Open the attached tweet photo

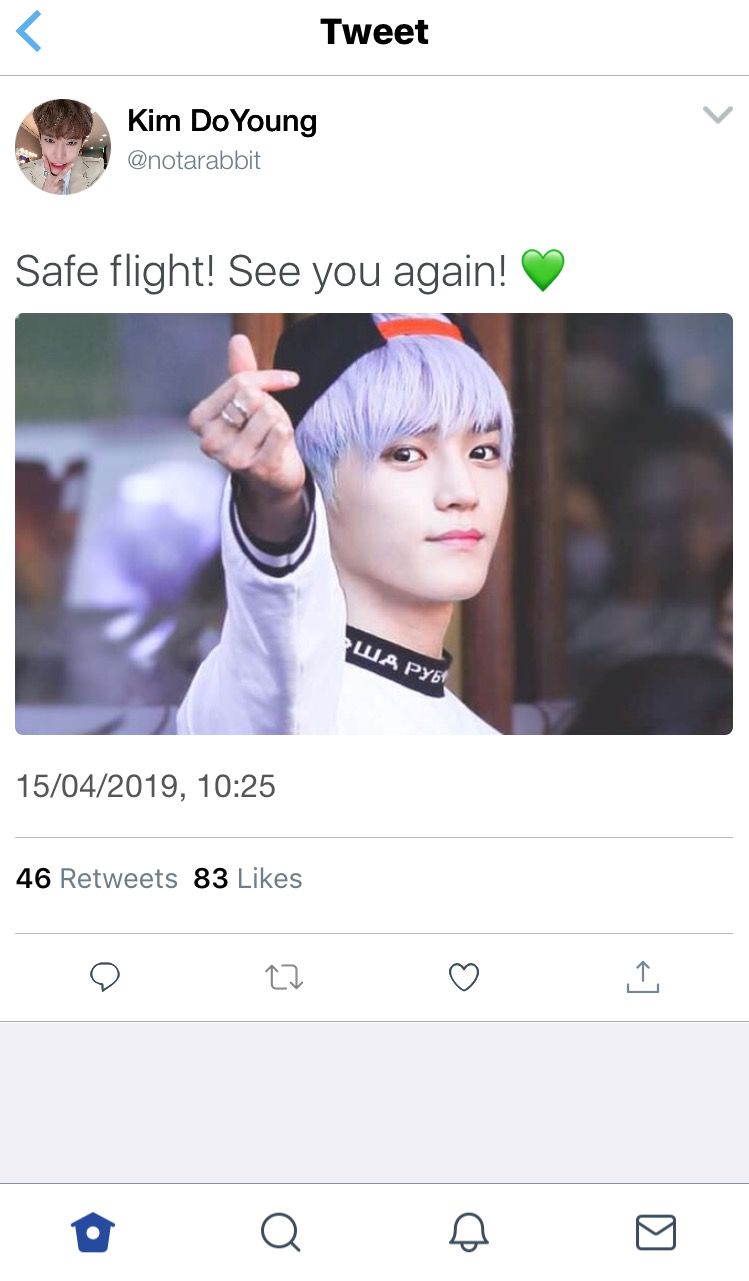click(374, 524)
